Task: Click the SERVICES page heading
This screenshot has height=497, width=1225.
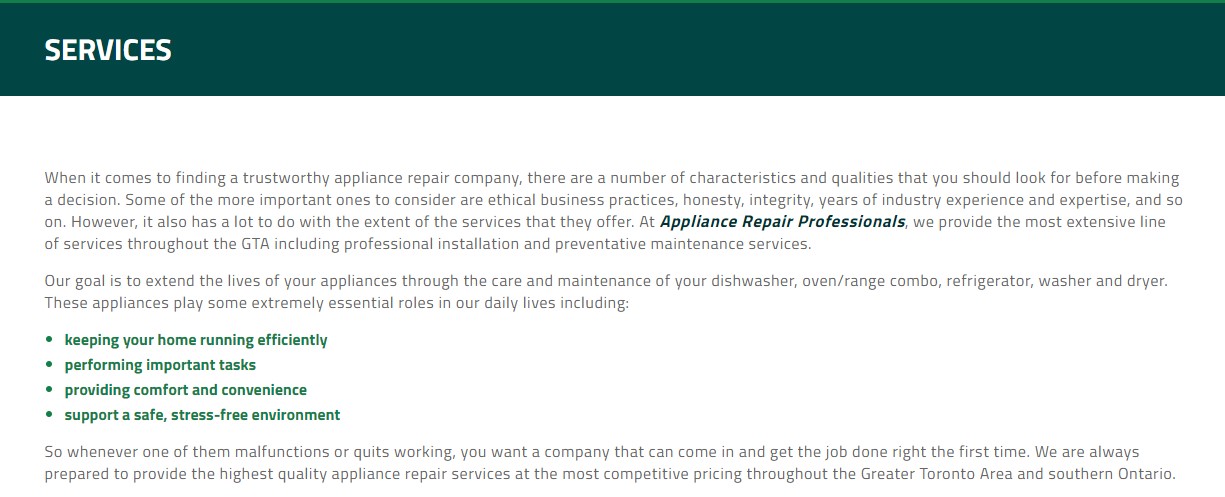Action: tap(108, 50)
